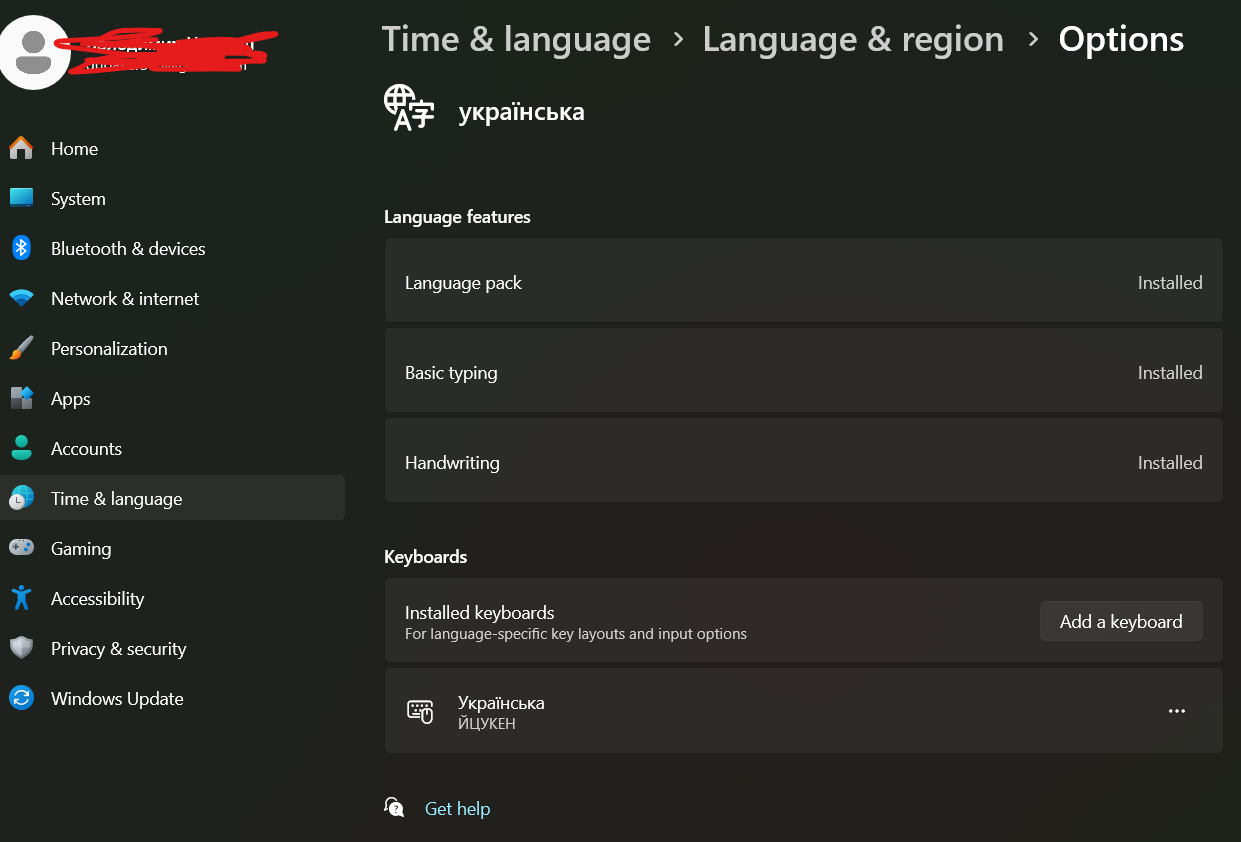Navigate to Apps settings
Image resolution: width=1241 pixels, height=842 pixels.
[x=71, y=398]
